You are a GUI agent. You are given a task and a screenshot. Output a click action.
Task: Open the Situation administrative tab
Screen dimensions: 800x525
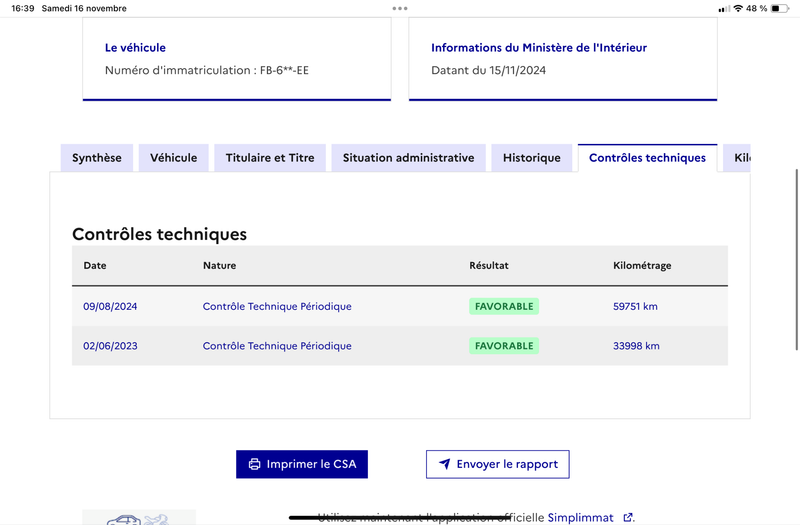(x=409, y=158)
